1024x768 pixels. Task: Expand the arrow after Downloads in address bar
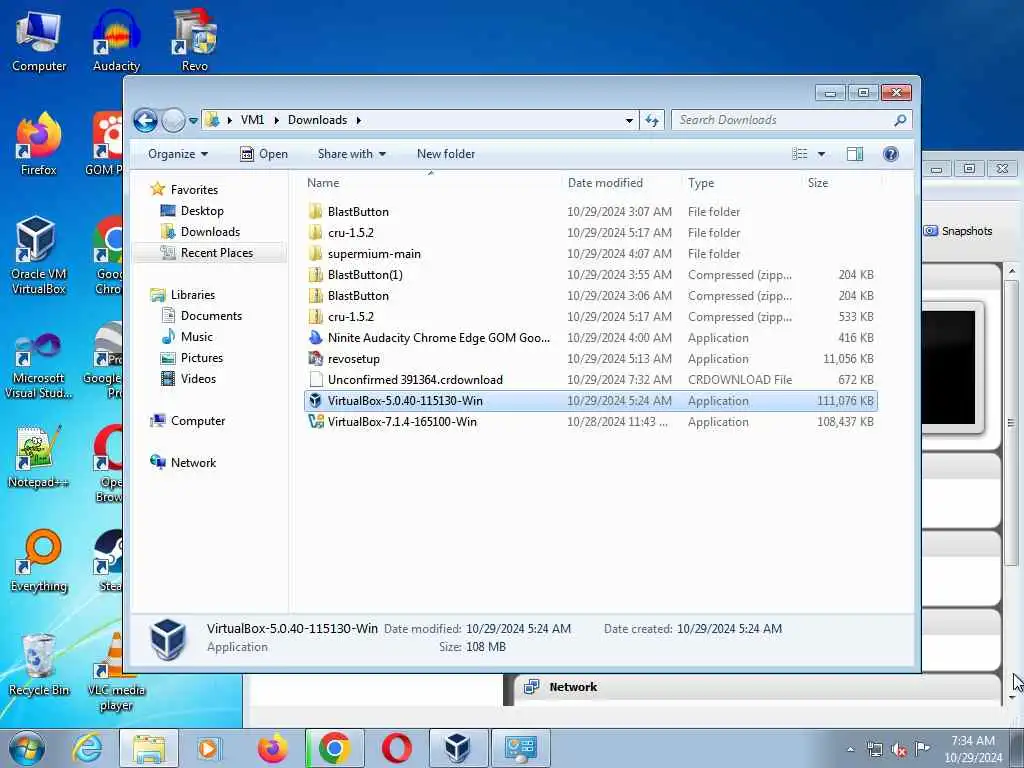click(359, 120)
